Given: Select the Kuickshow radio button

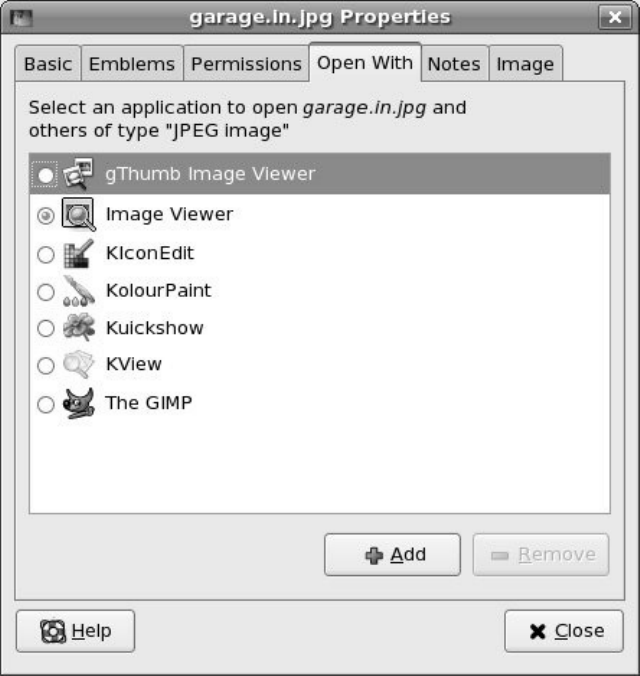Looking at the screenshot, I should pyautogui.click(x=46, y=329).
